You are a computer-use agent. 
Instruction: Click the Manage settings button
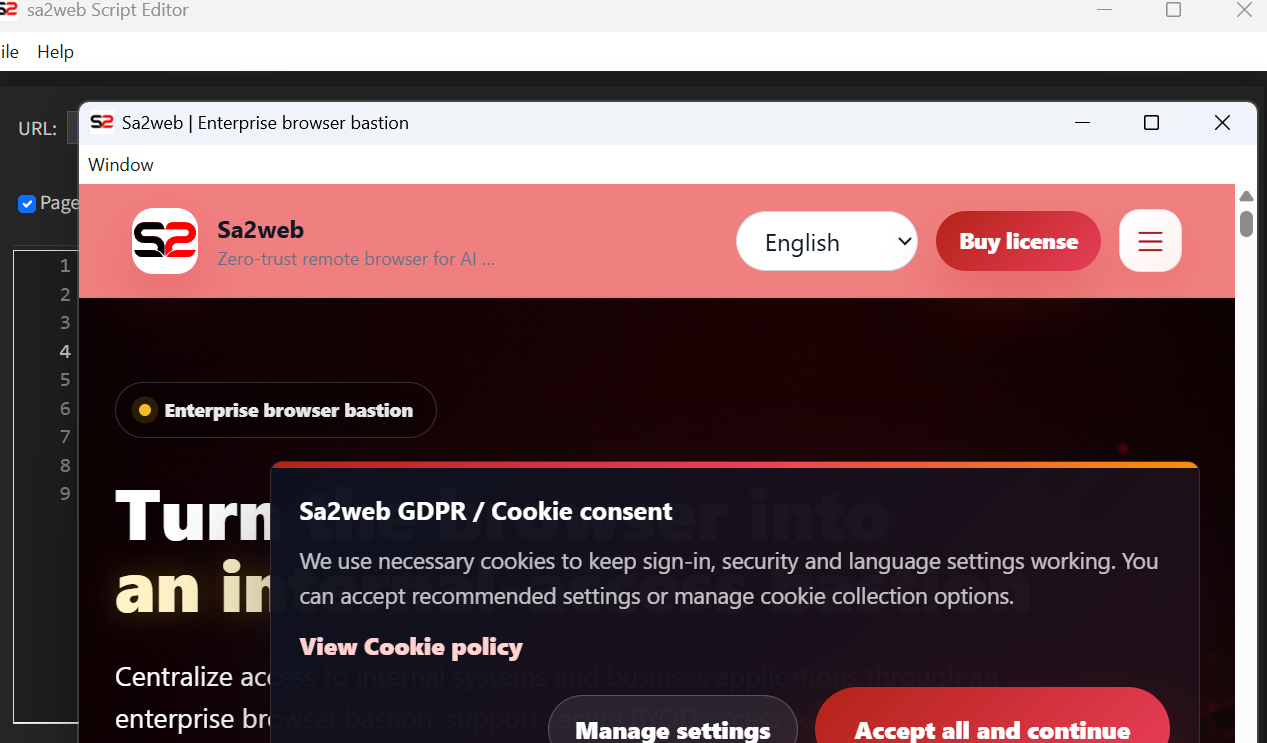pyautogui.click(x=673, y=720)
